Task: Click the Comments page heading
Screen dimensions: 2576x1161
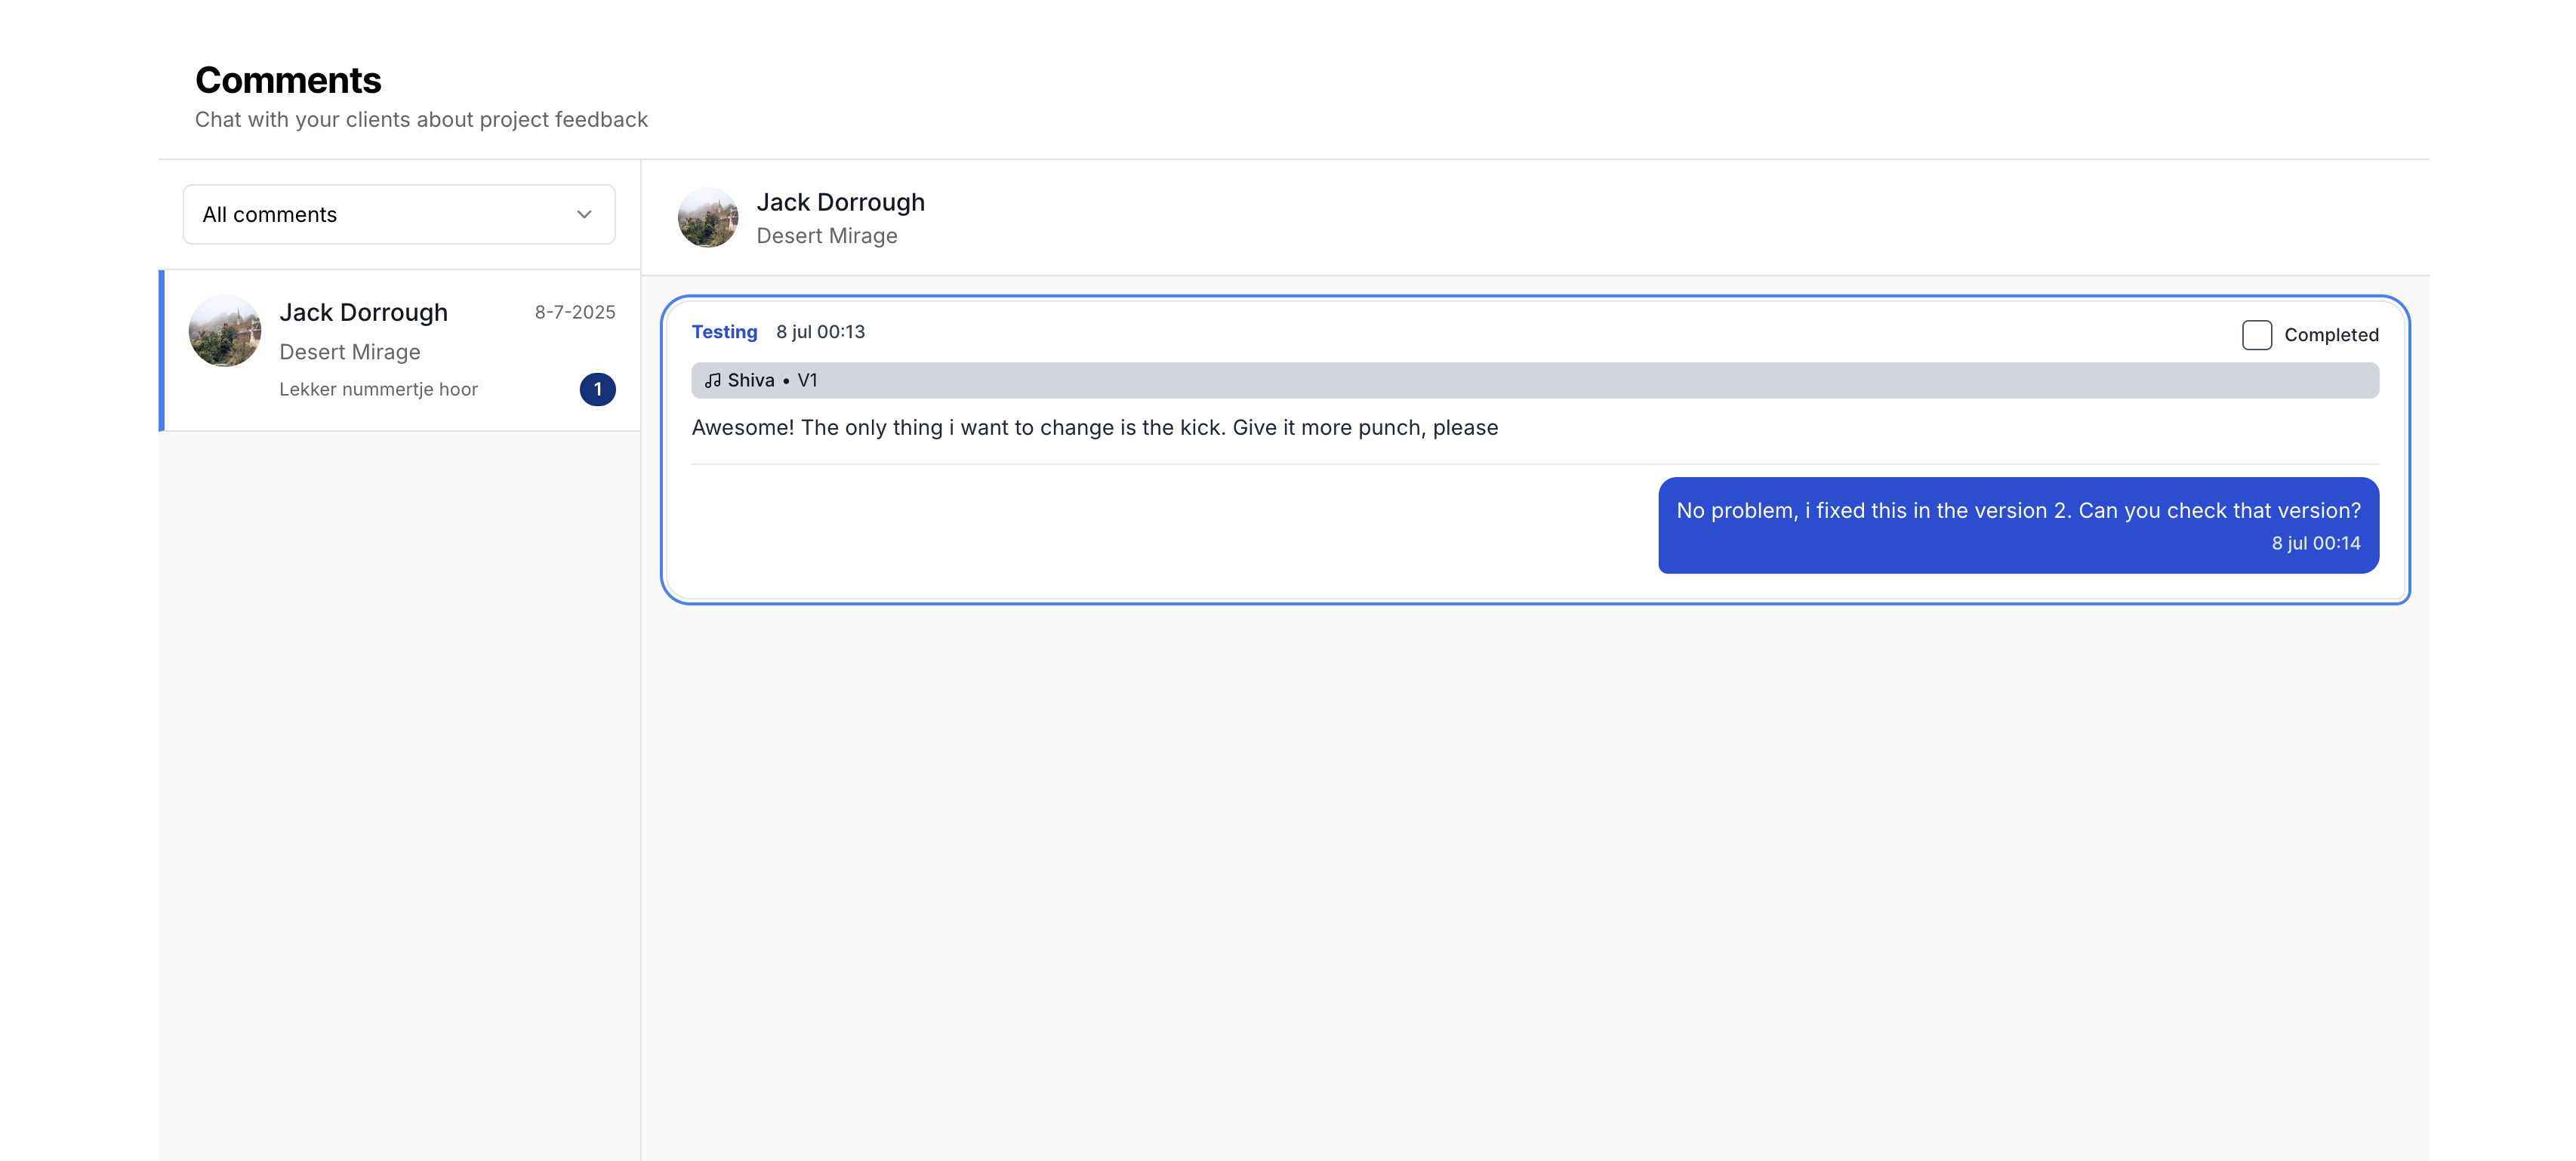Action: tap(288, 80)
